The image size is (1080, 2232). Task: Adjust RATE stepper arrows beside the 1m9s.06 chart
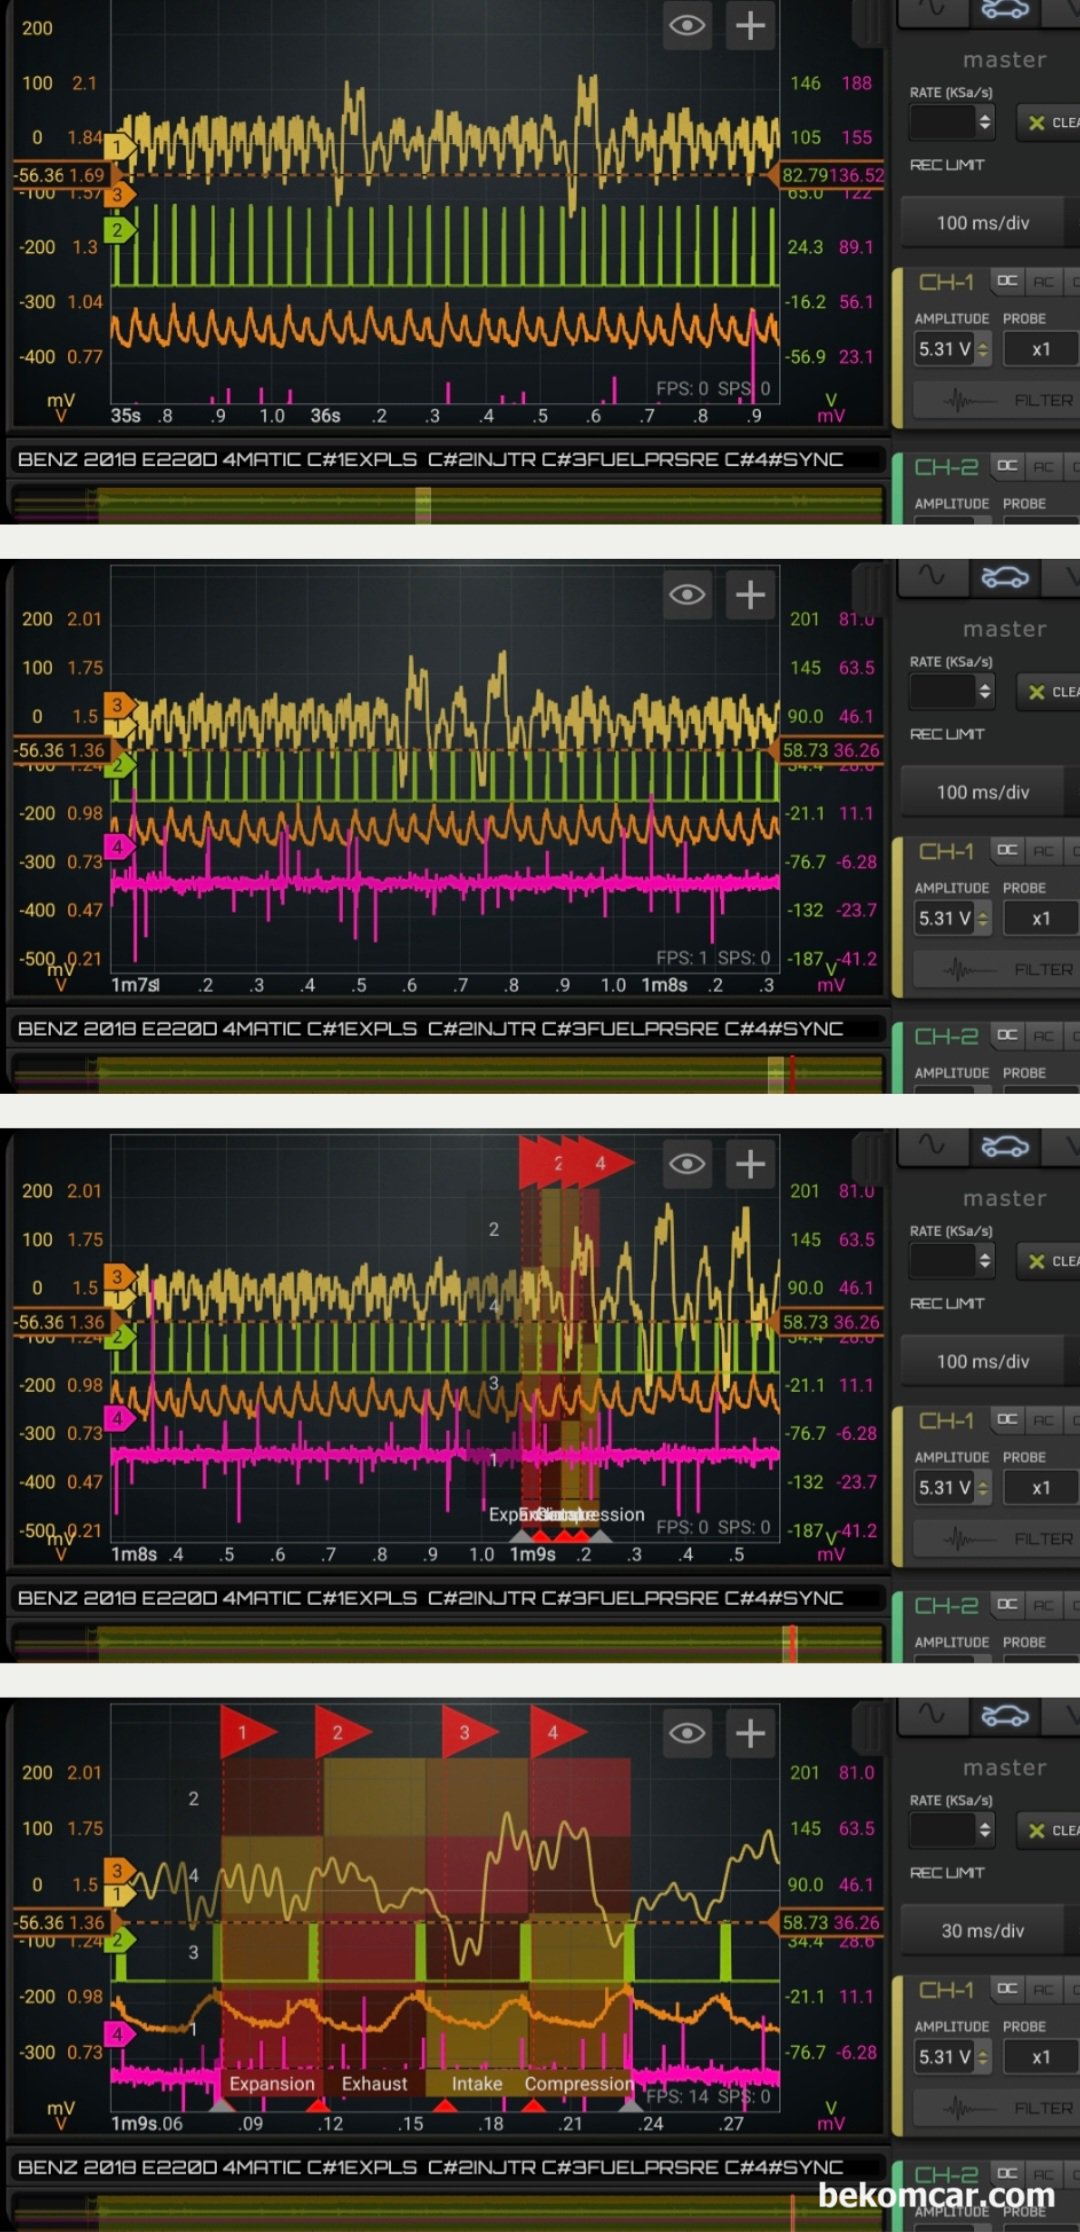(x=985, y=1829)
